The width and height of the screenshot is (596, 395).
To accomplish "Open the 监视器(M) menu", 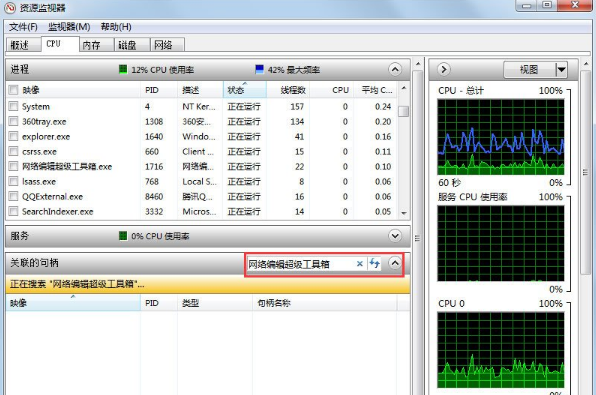I will point(69,27).
